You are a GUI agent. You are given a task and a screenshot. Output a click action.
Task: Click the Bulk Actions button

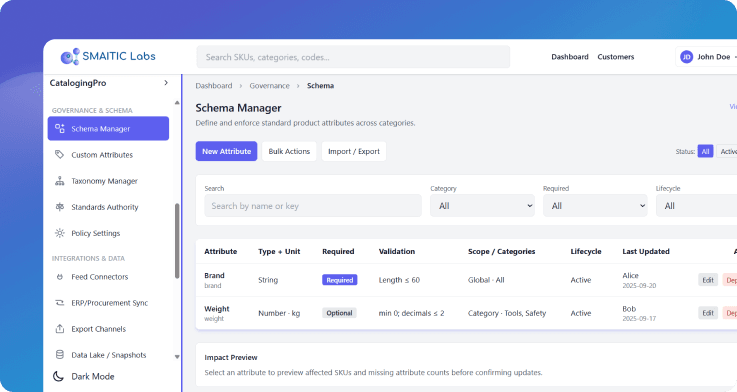(289, 151)
